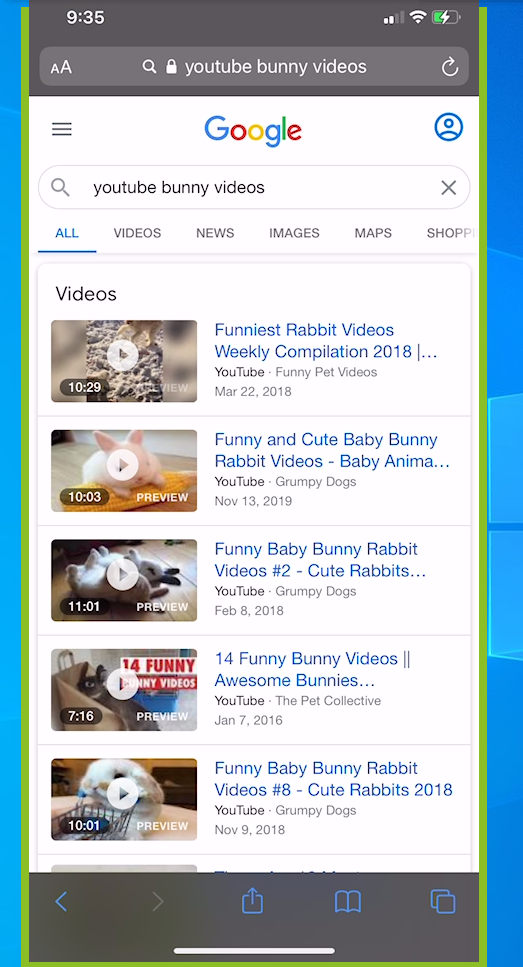Switch to the IMAGES tab

[294, 233]
